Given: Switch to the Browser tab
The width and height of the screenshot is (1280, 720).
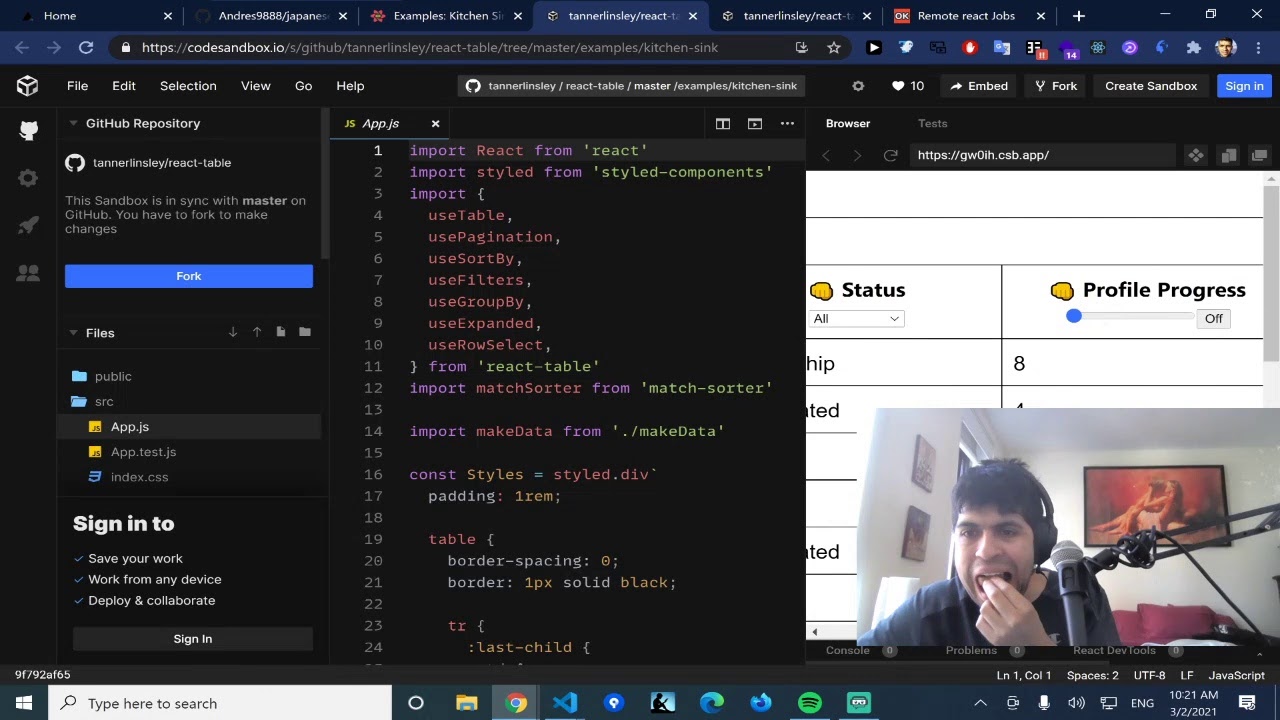Looking at the screenshot, I should coord(848,123).
